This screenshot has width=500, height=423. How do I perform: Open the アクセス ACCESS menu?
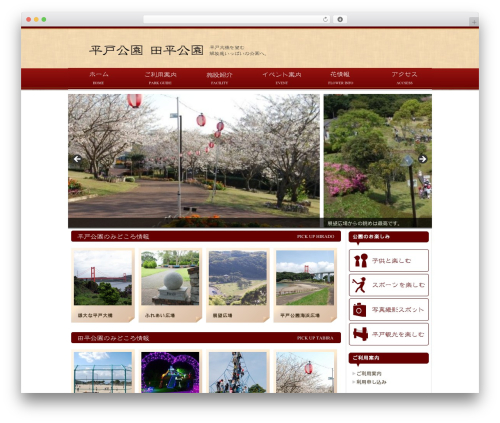click(404, 78)
